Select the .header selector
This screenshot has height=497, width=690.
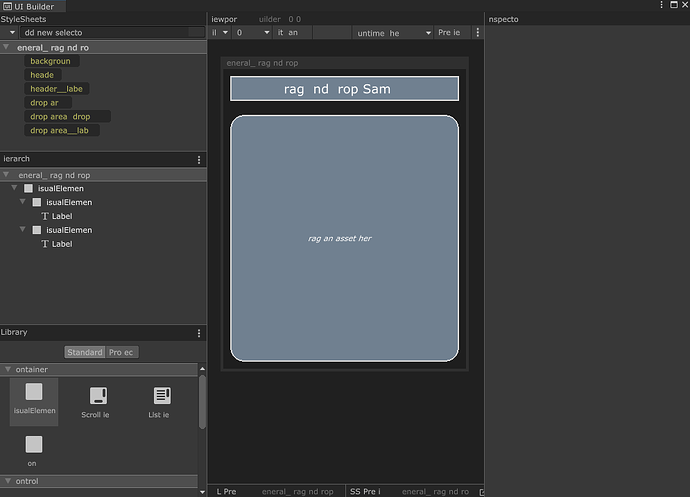point(43,75)
